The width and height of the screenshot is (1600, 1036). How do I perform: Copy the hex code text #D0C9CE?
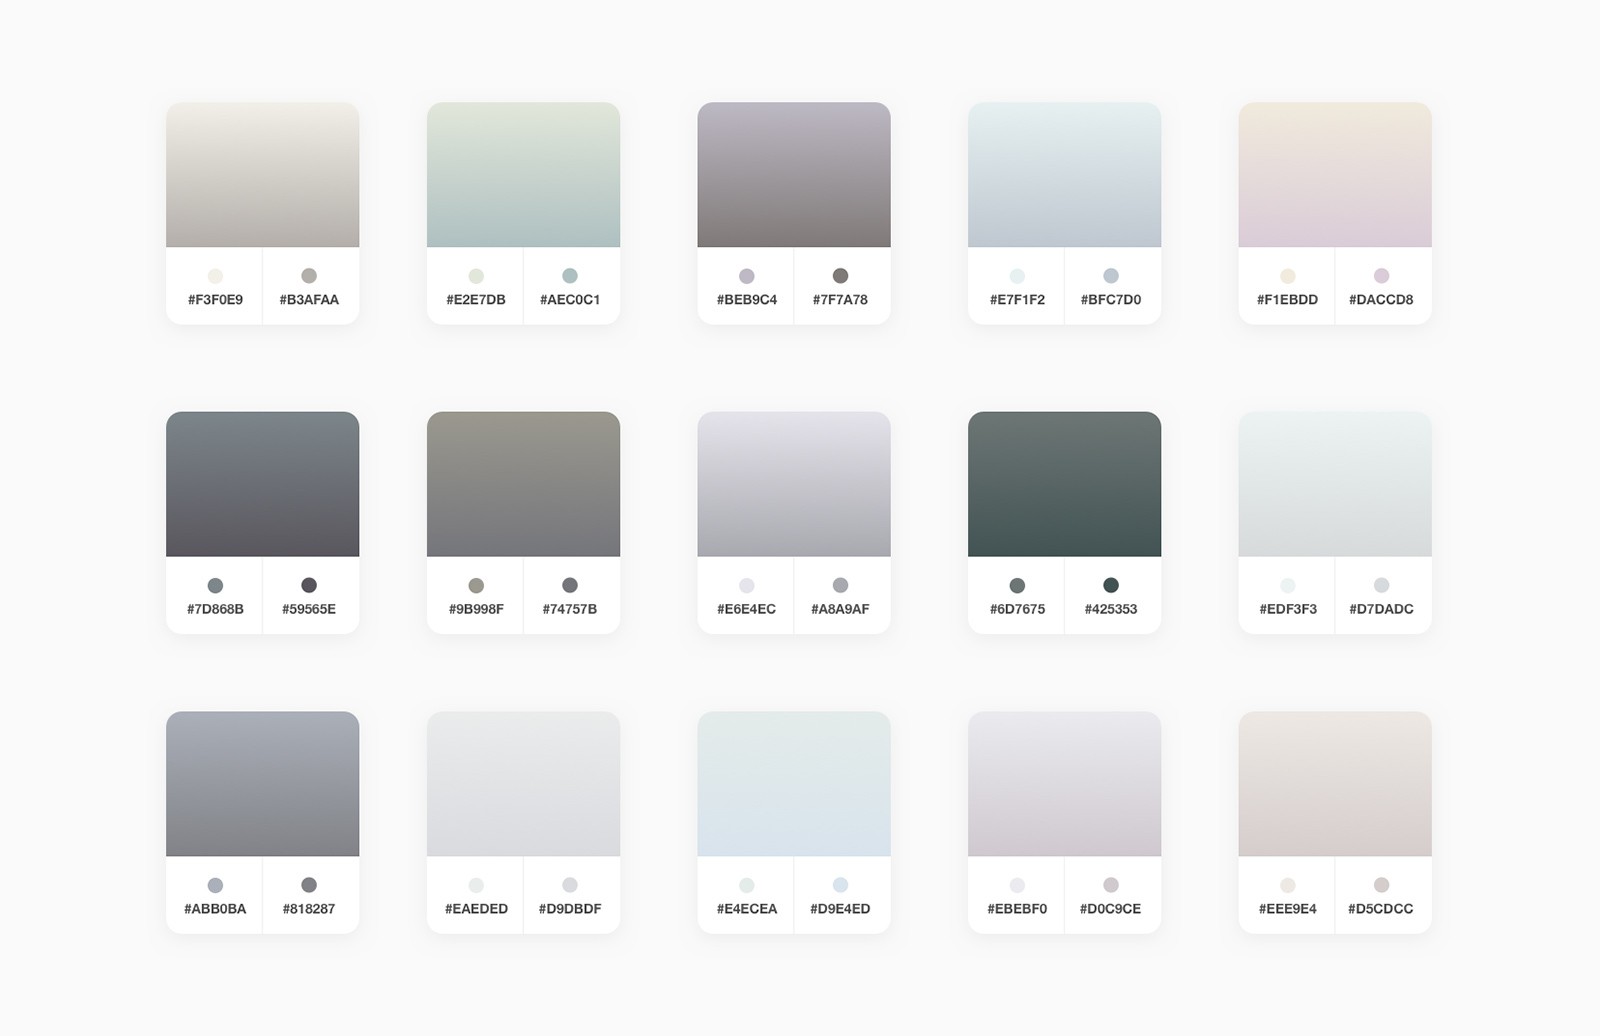[x=1111, y=909]
